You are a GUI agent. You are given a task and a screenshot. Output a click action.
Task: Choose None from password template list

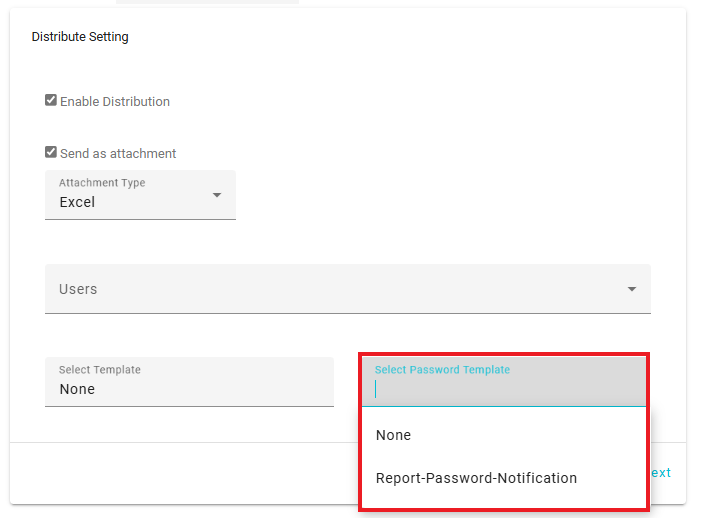point(394,435)
